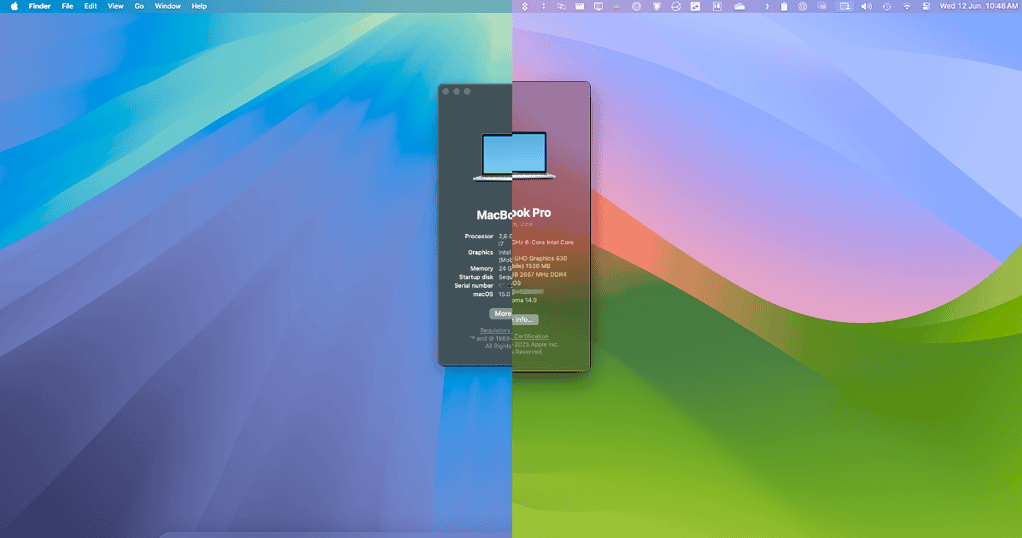Open the Apple menu
This screenshot has height=538, width=1022.
click(14, 6)
